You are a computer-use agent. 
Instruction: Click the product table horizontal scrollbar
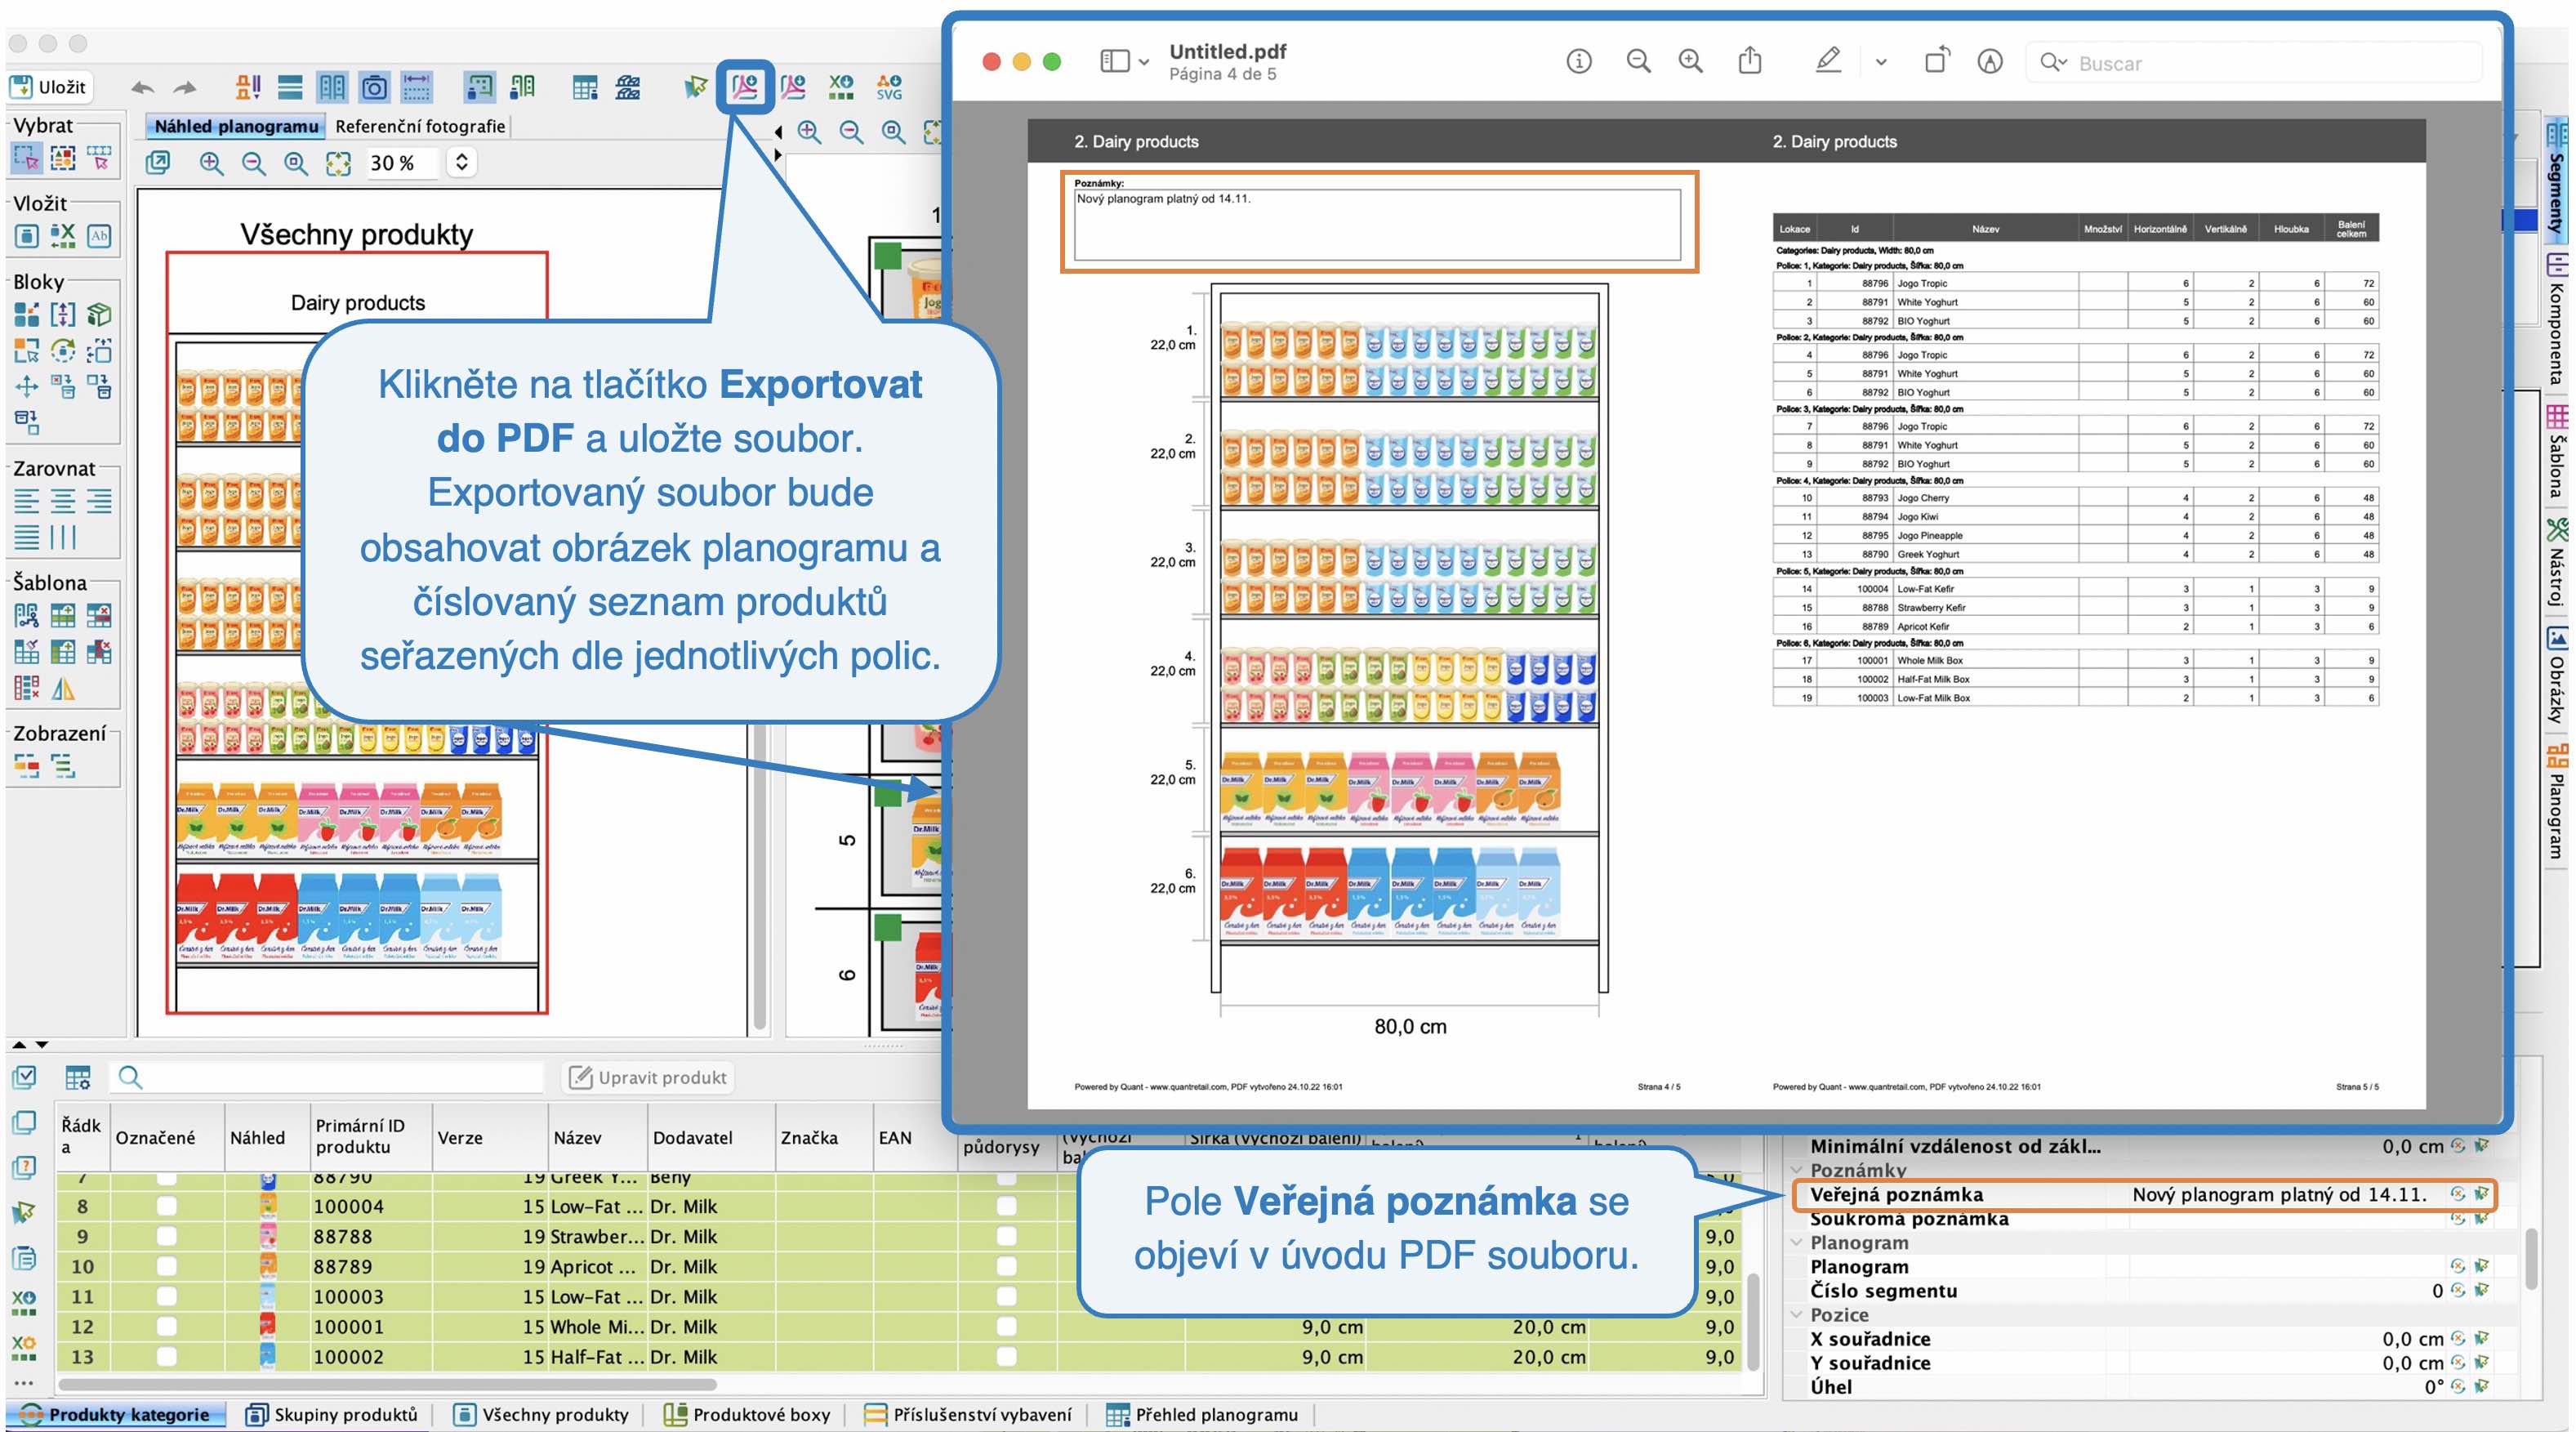coord(386,1385)
